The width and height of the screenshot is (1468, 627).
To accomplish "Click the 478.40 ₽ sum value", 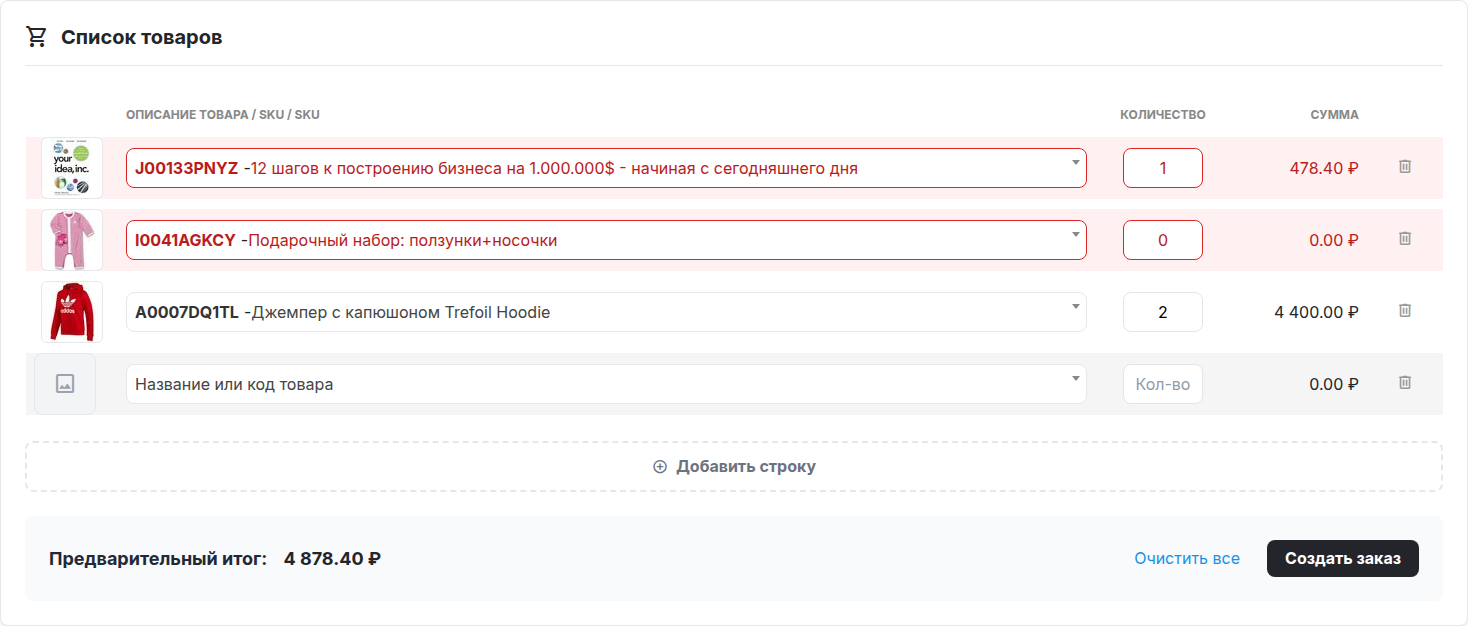I will coord(1324,168).
